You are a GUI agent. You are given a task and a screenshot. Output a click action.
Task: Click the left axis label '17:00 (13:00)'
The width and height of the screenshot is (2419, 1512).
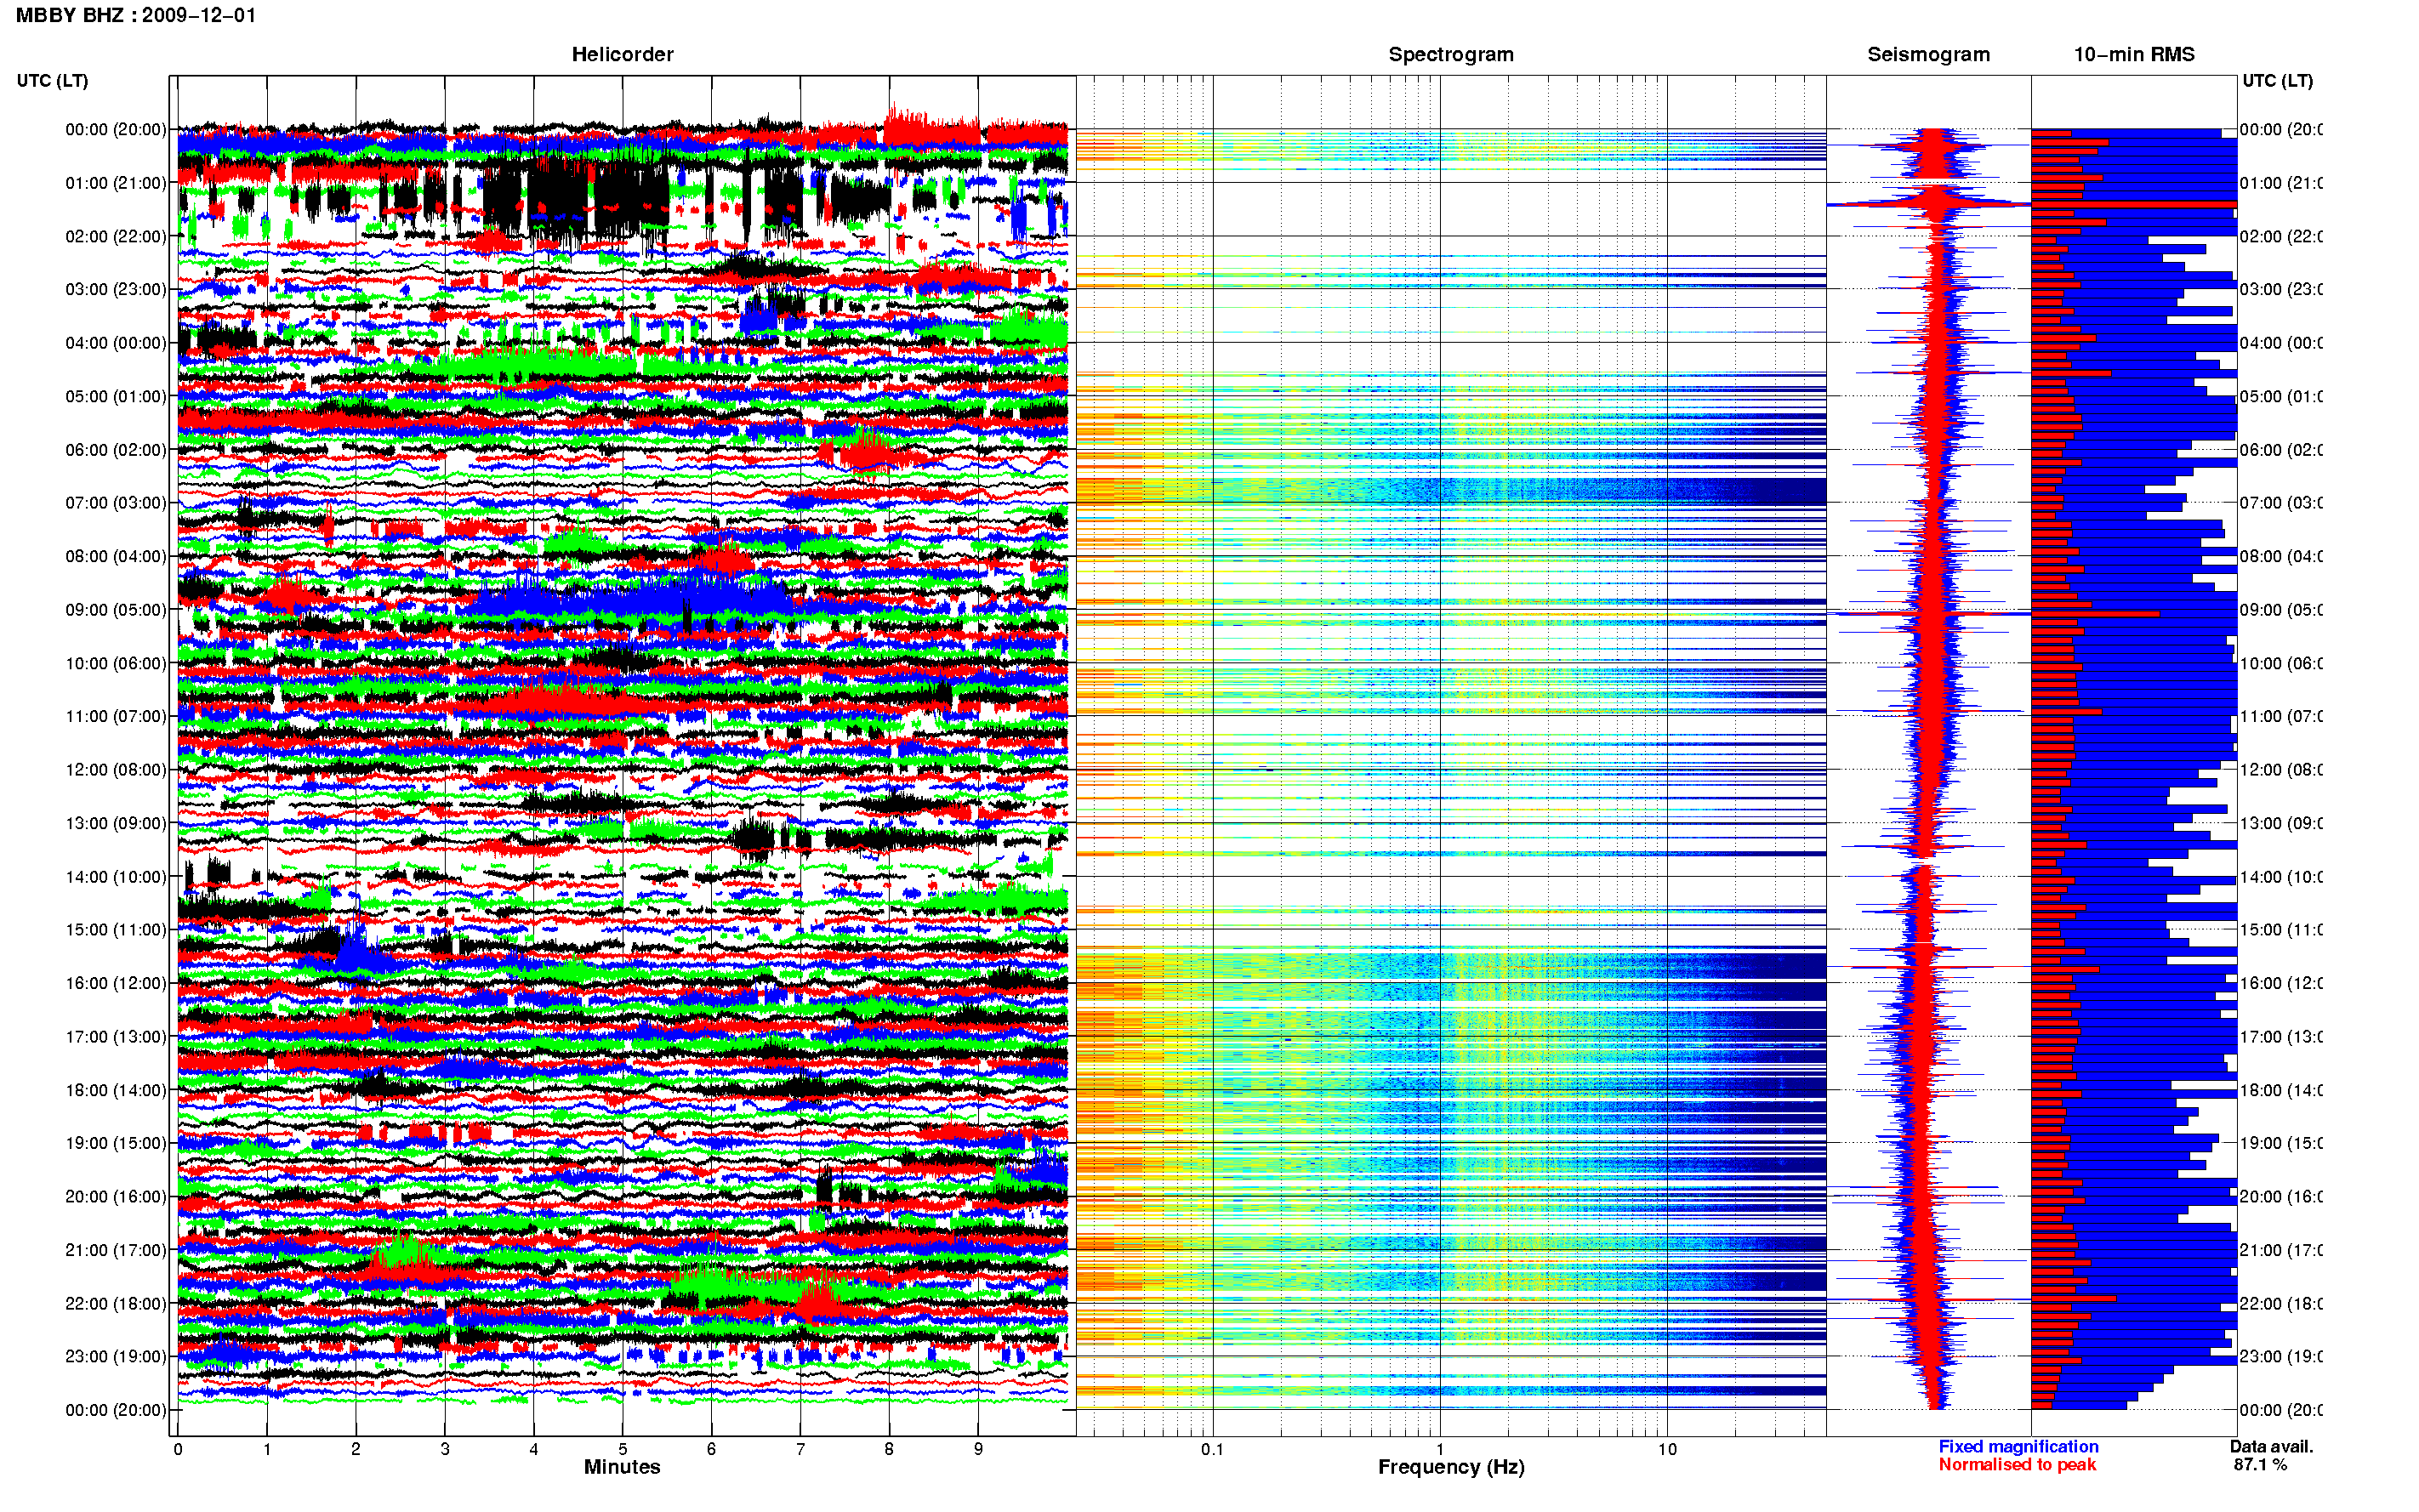(x=116, y=1037)
